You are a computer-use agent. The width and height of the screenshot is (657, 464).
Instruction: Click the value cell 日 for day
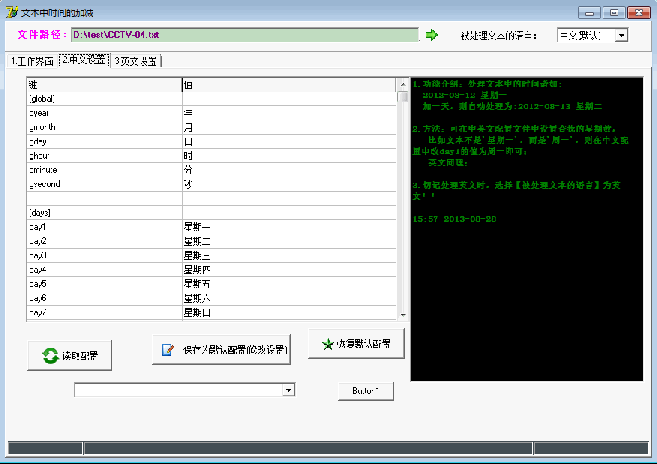tap(289, 142)
